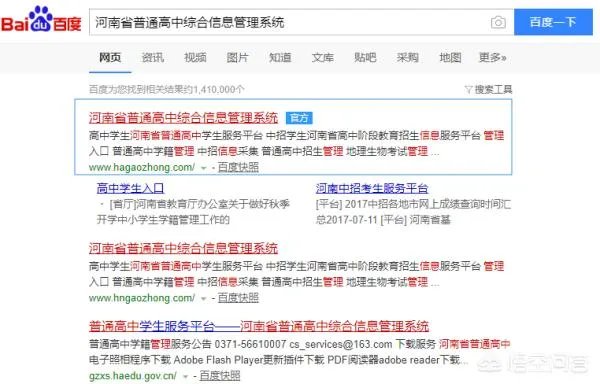Click snippet text 开学中小学生学籍管理工作的
The height and width of the screenshot is (384, 600).
pos(163,220)
